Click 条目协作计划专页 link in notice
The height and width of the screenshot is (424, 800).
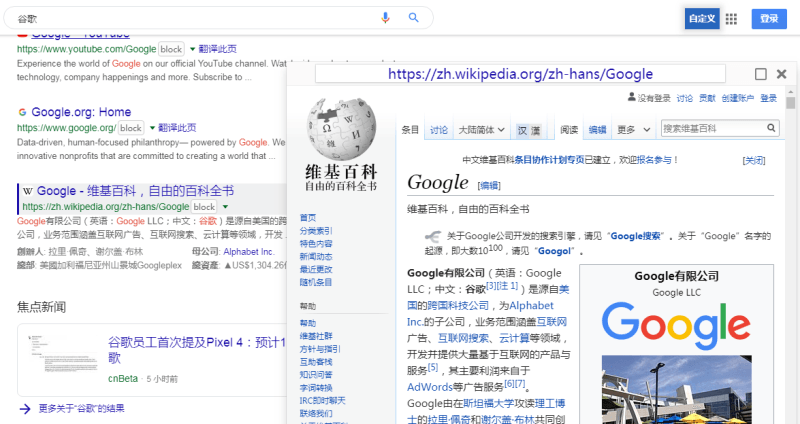tap(549, 160)
